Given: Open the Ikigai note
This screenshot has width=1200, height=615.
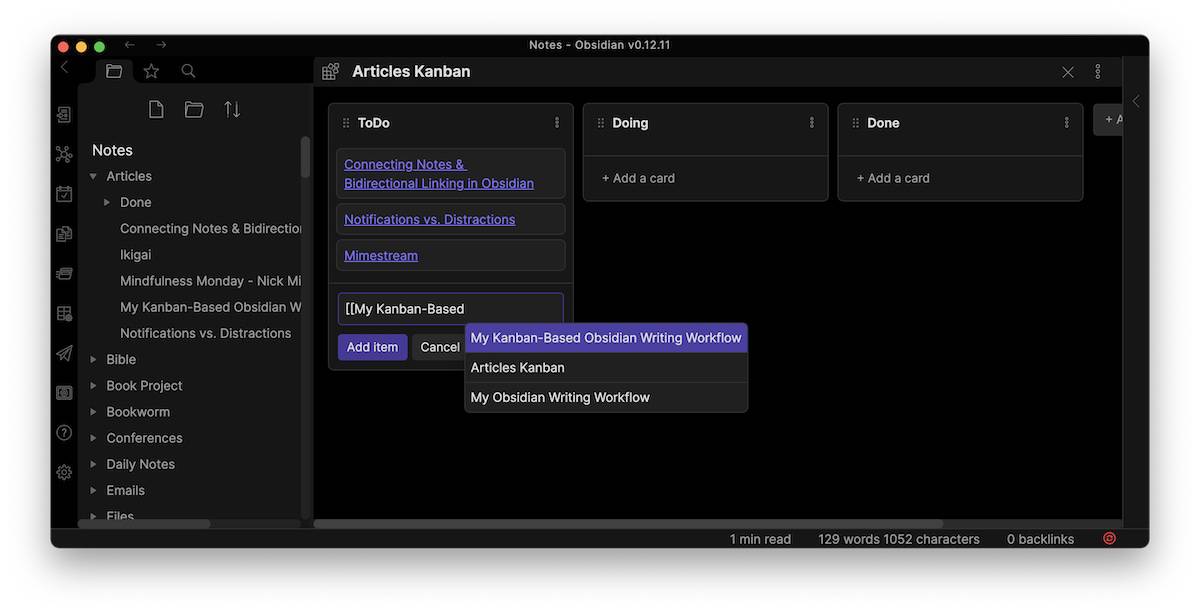Looking at the screenshot, I should pyautogui.click(x=138, y=255).
